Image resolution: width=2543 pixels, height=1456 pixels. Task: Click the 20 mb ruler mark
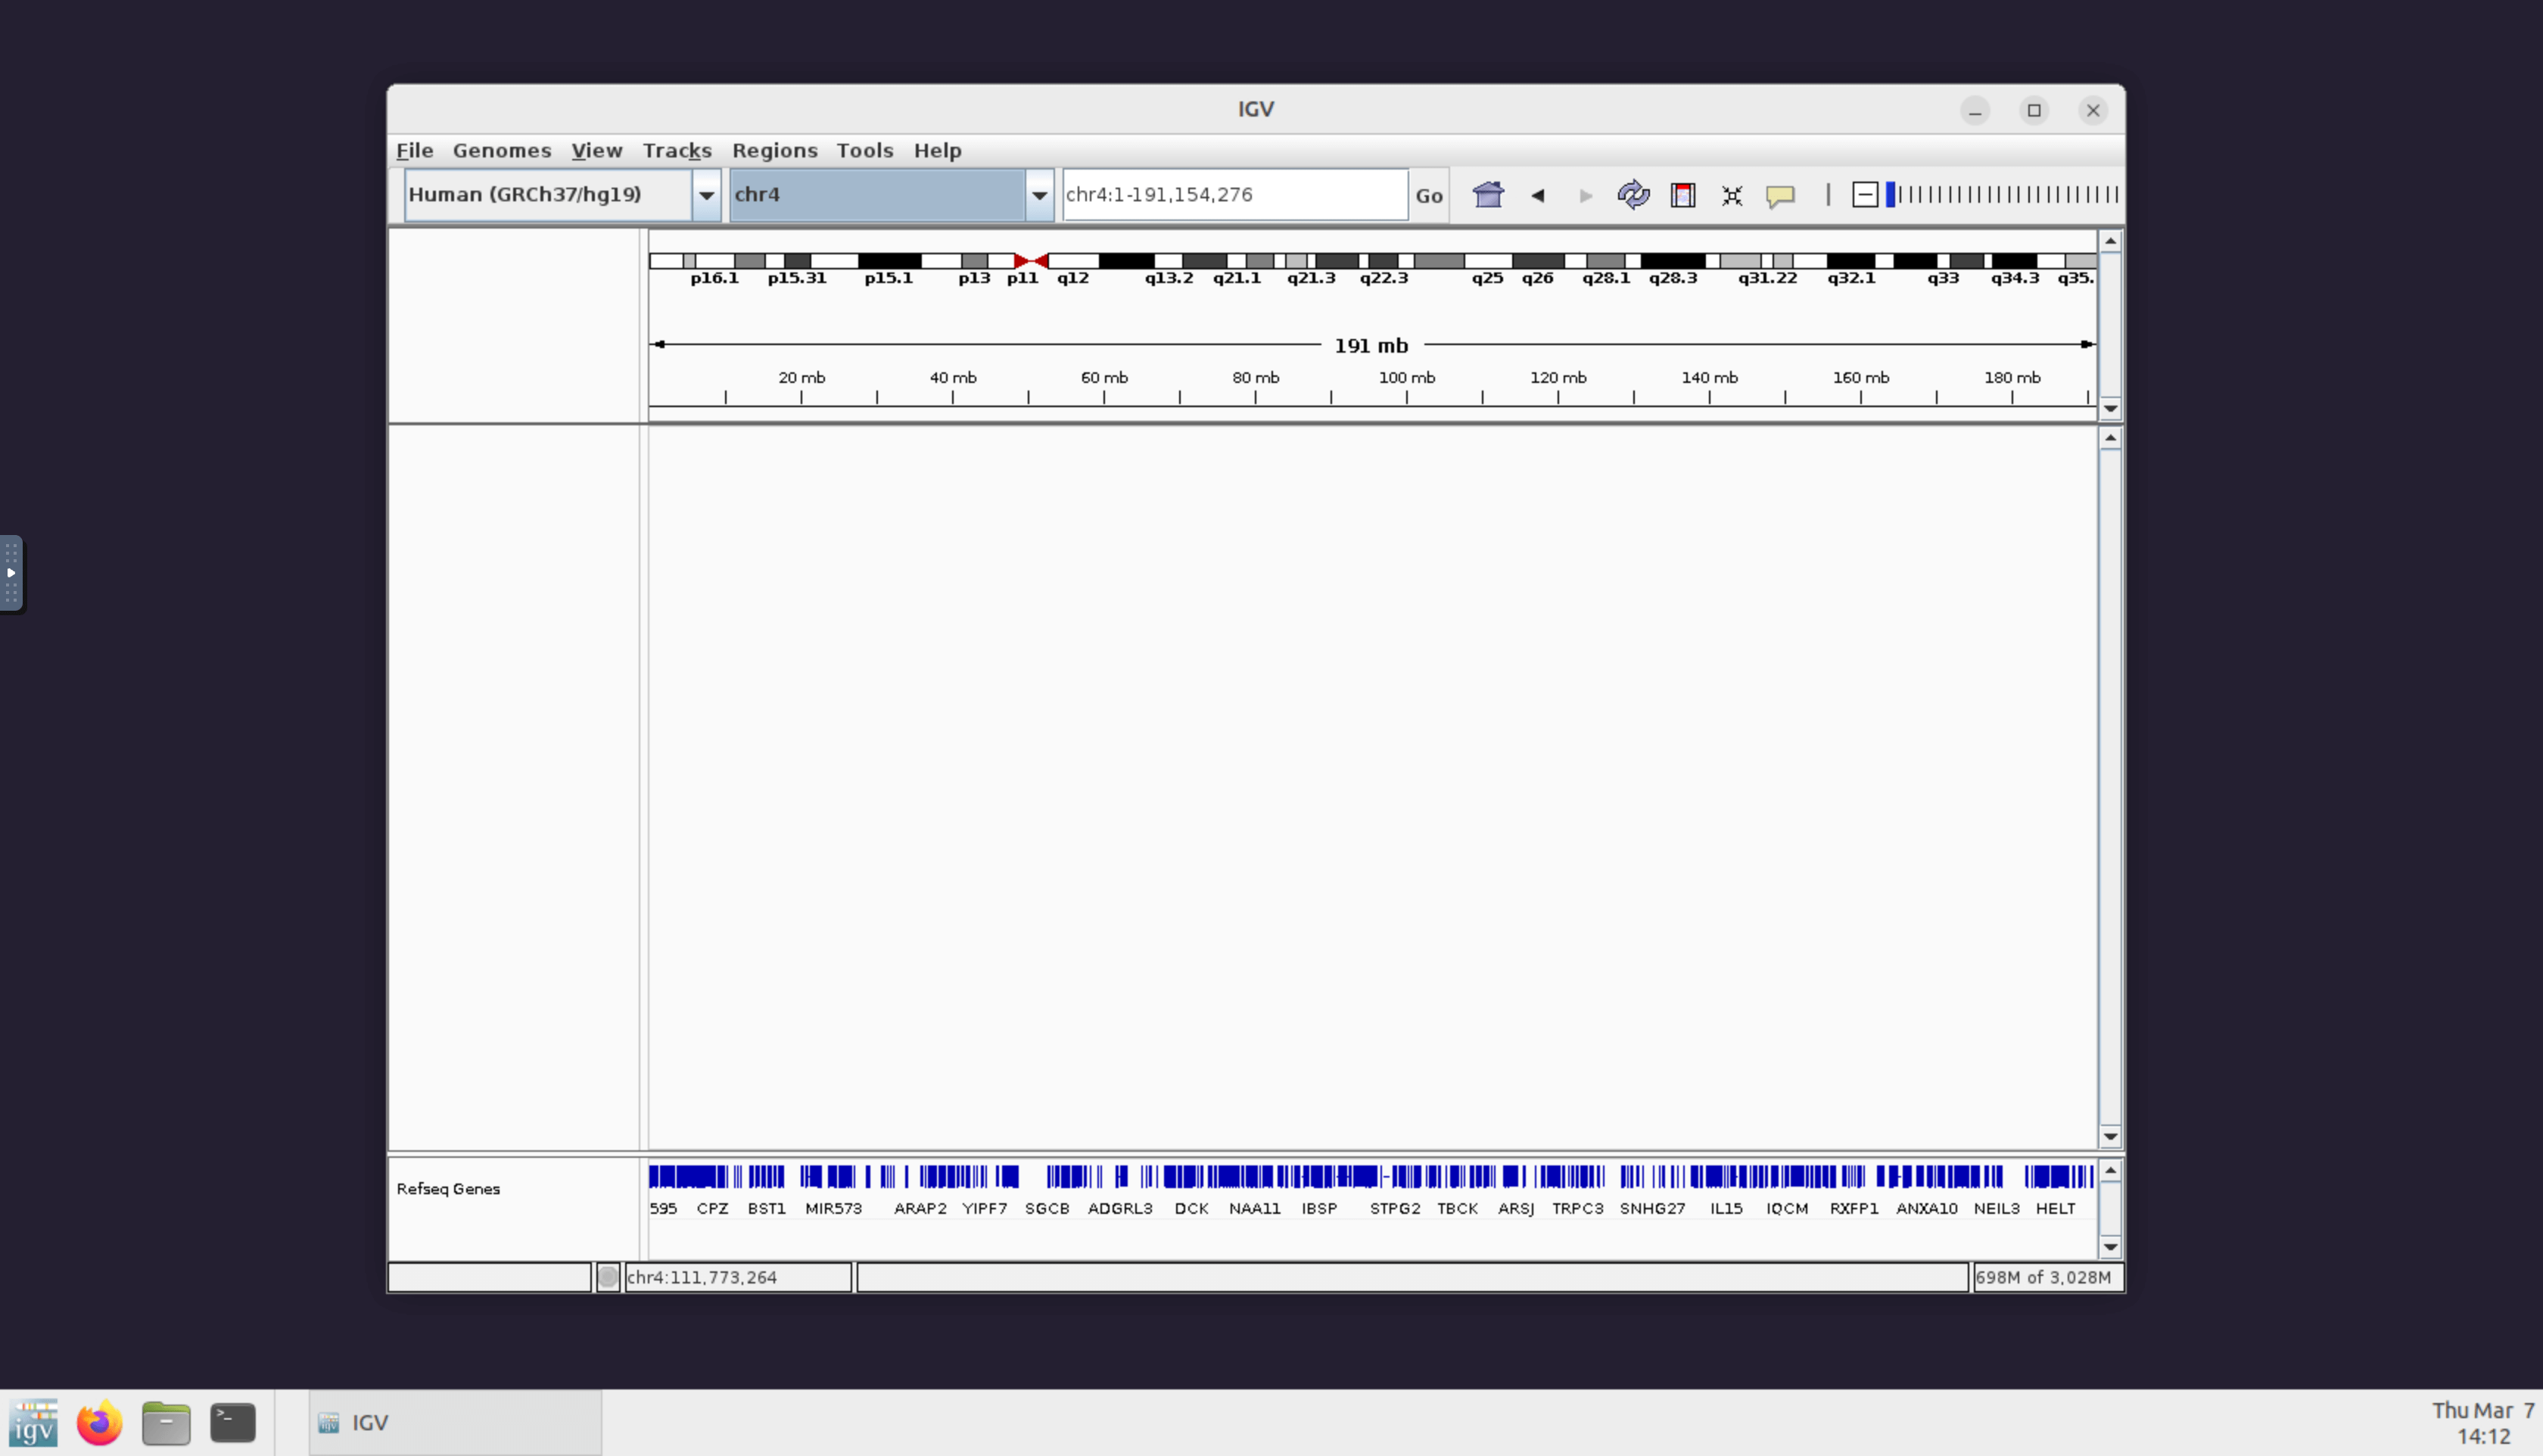pos(801,377)
